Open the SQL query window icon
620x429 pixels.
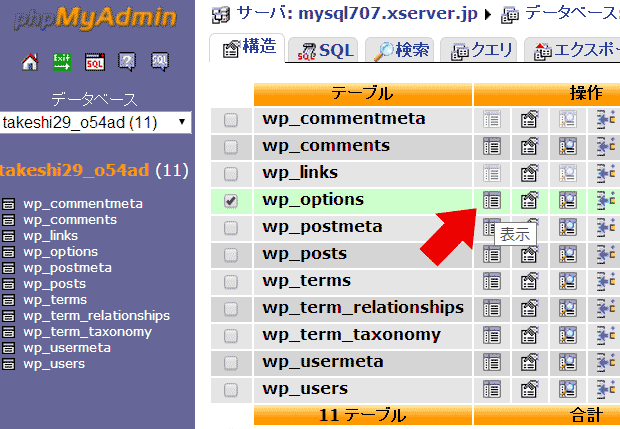pos(95,62)
